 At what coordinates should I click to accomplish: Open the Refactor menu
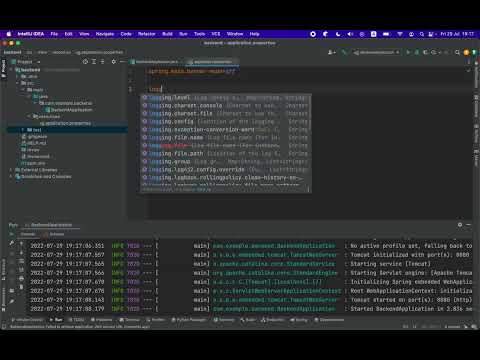click(147, 34)
